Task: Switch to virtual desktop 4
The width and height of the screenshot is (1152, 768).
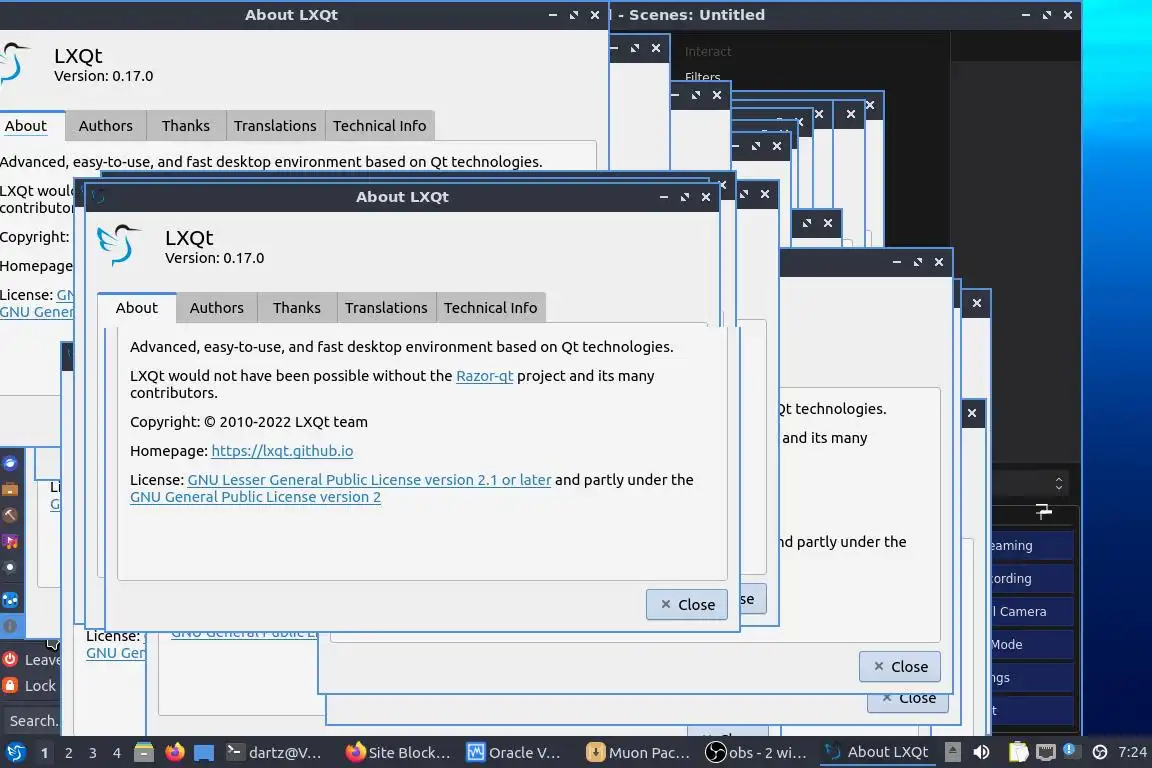Action: pos(117,753)
